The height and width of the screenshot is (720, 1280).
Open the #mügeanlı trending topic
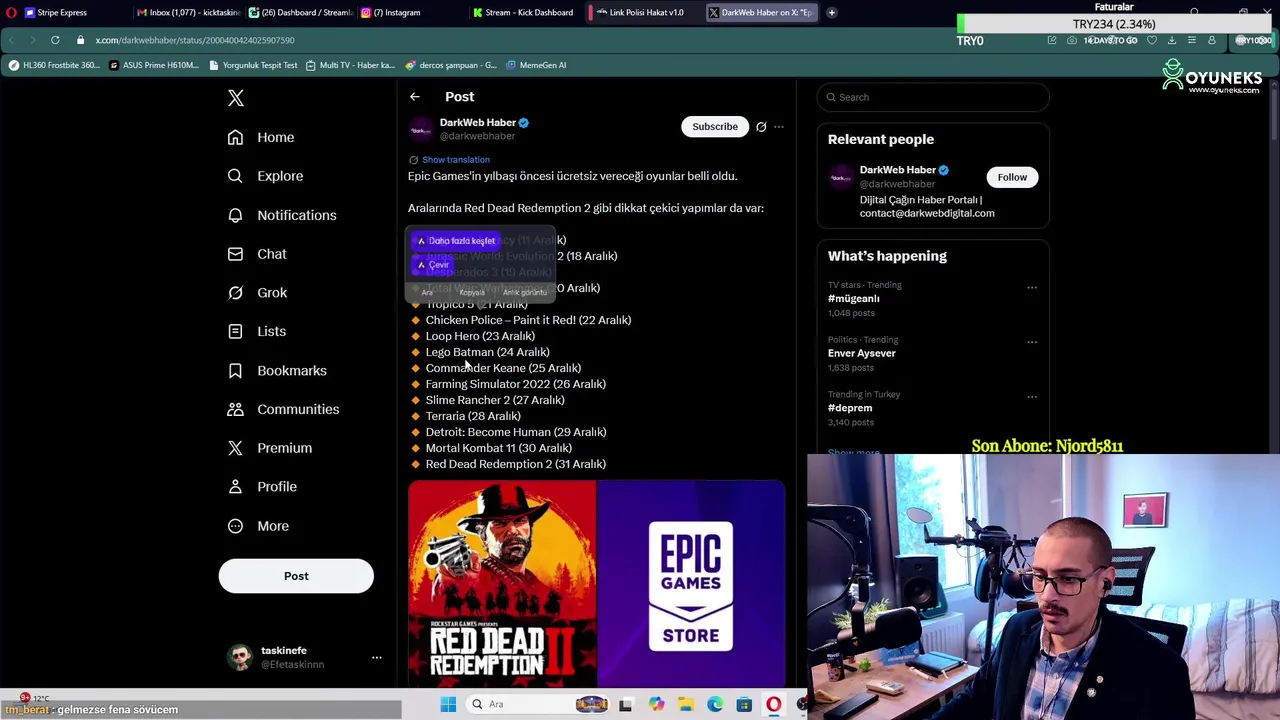tap(854, 299)
